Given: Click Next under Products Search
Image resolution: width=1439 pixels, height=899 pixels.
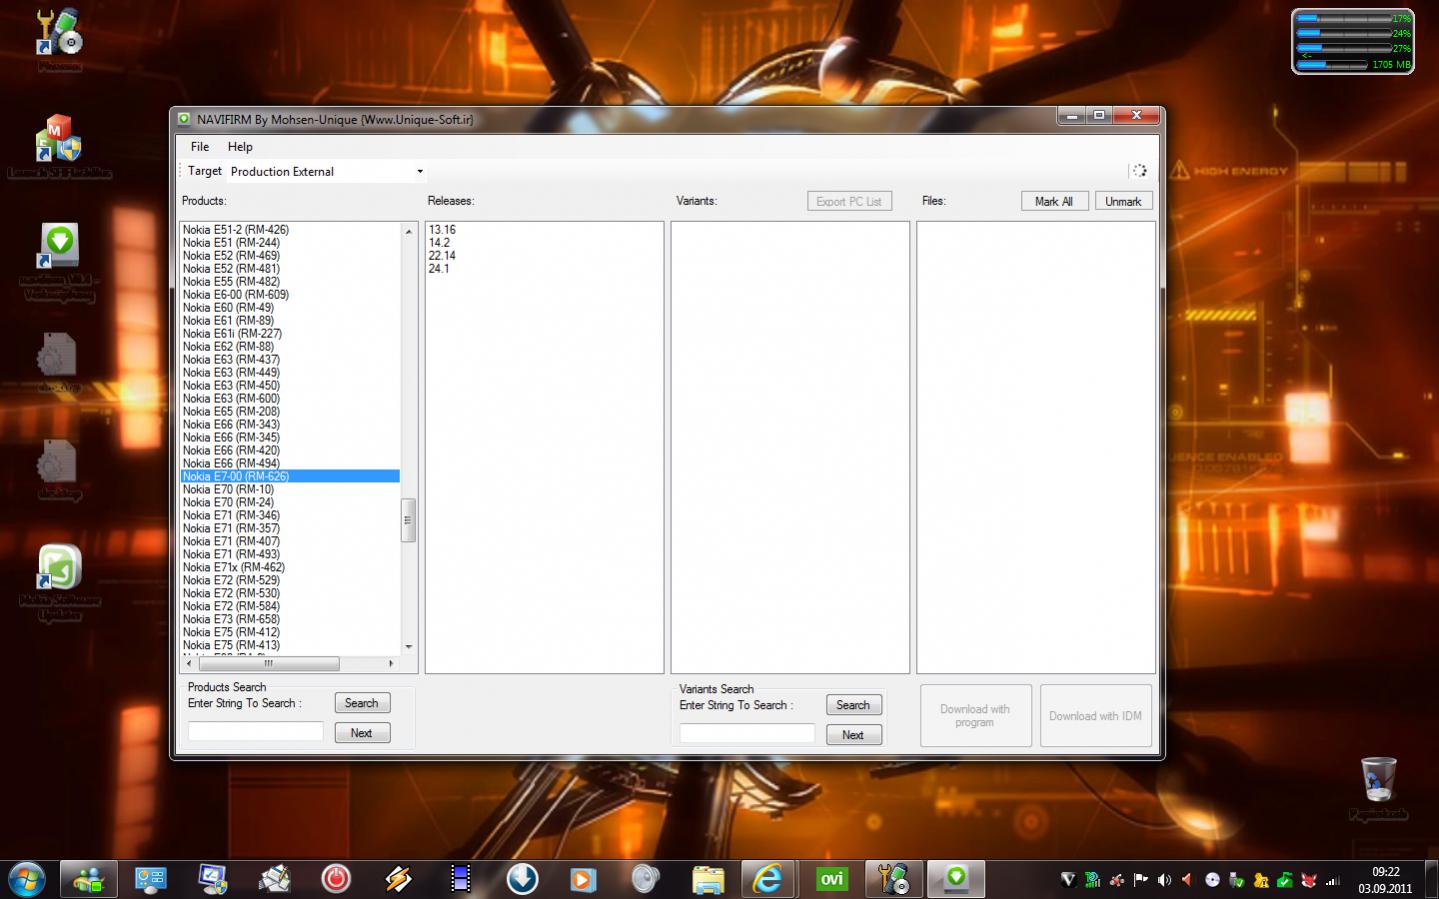Looking at the screenshot, I should pyautogui.click(x=361, y=733).
